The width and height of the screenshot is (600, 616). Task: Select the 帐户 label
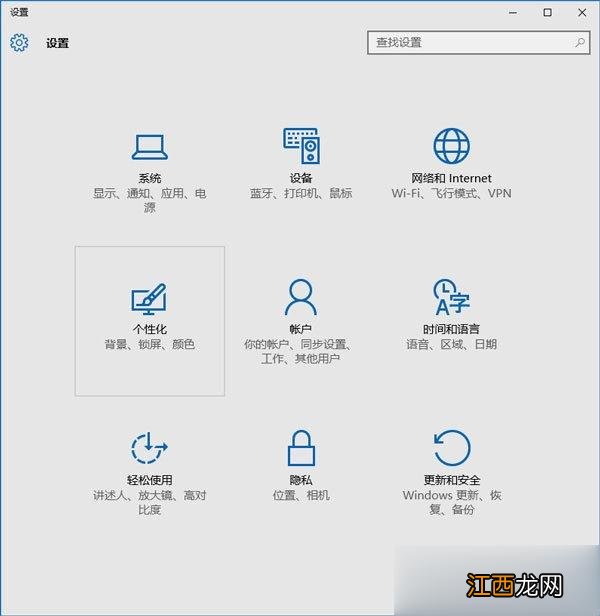301,329
